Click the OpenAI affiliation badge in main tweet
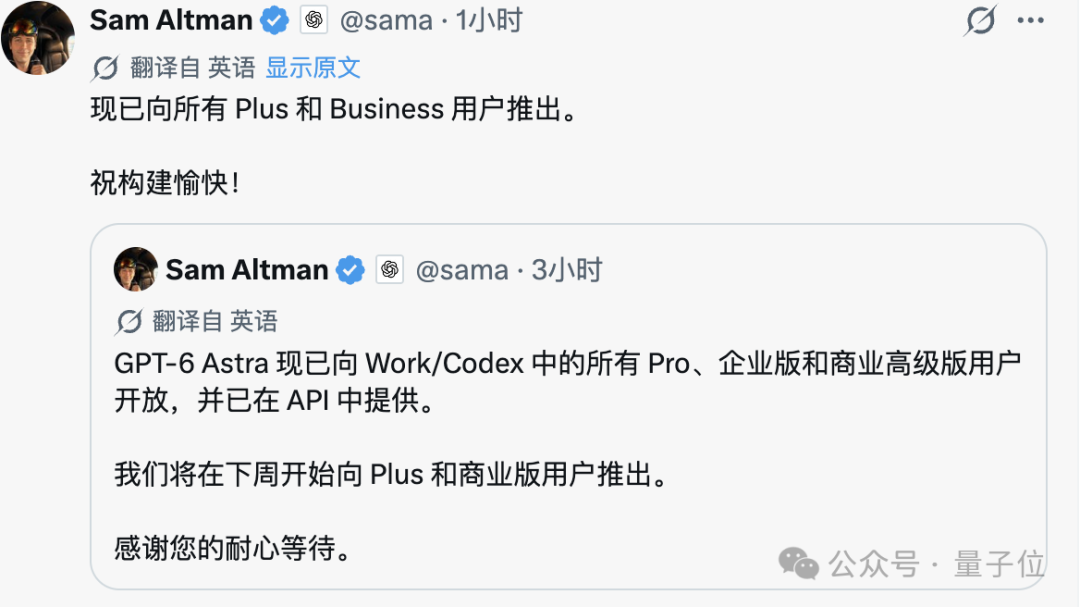 (x=313, y=20)
